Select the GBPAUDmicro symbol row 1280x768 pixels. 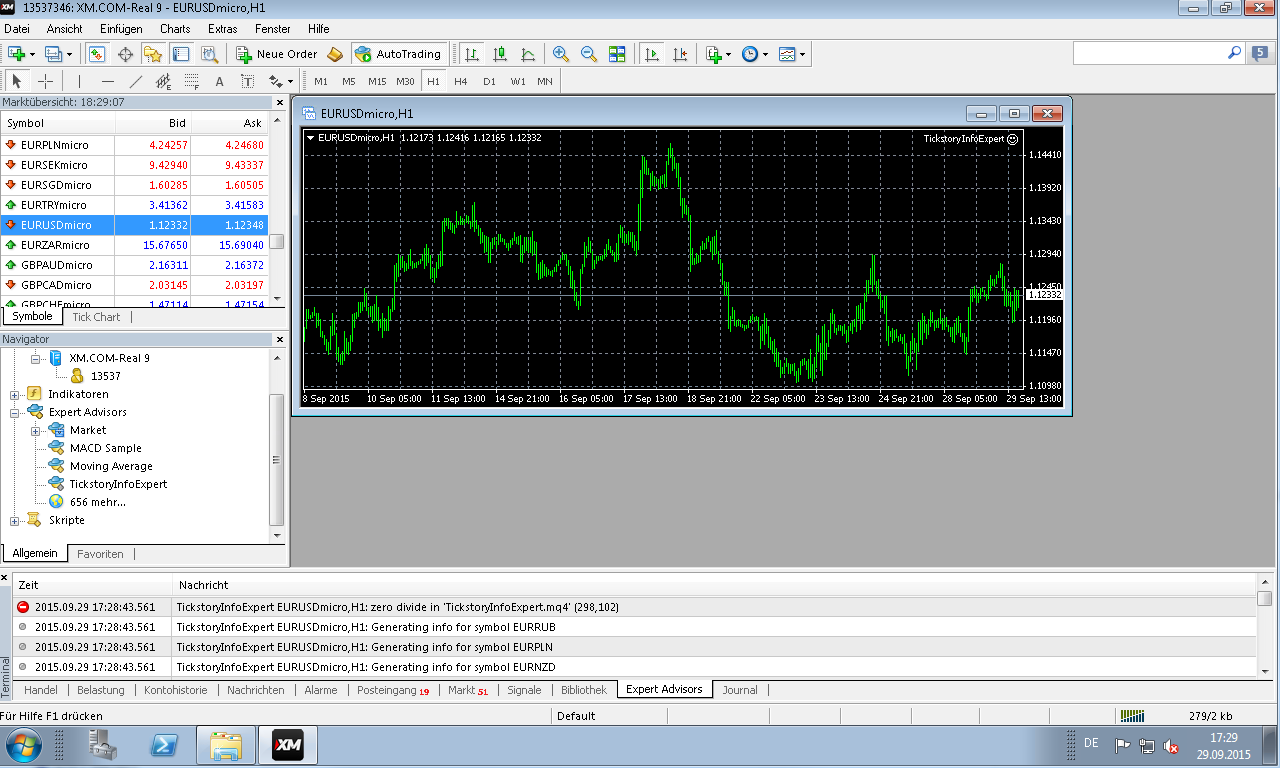[x=135, y=265]
